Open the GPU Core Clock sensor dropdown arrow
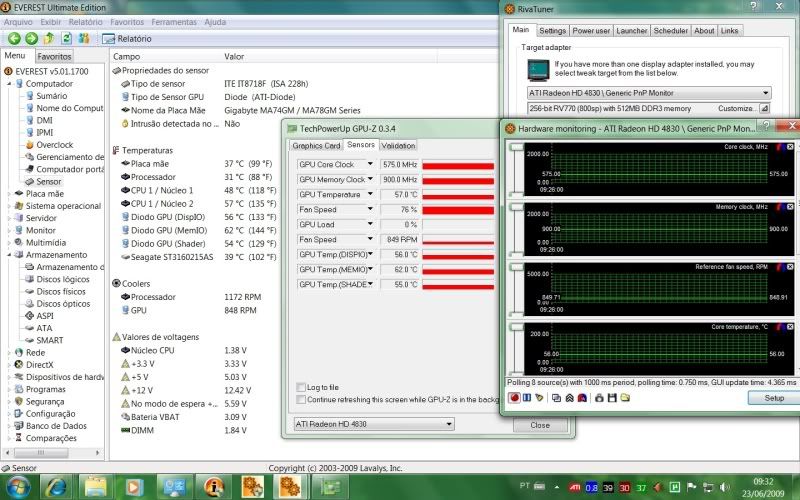 point(370,164)
